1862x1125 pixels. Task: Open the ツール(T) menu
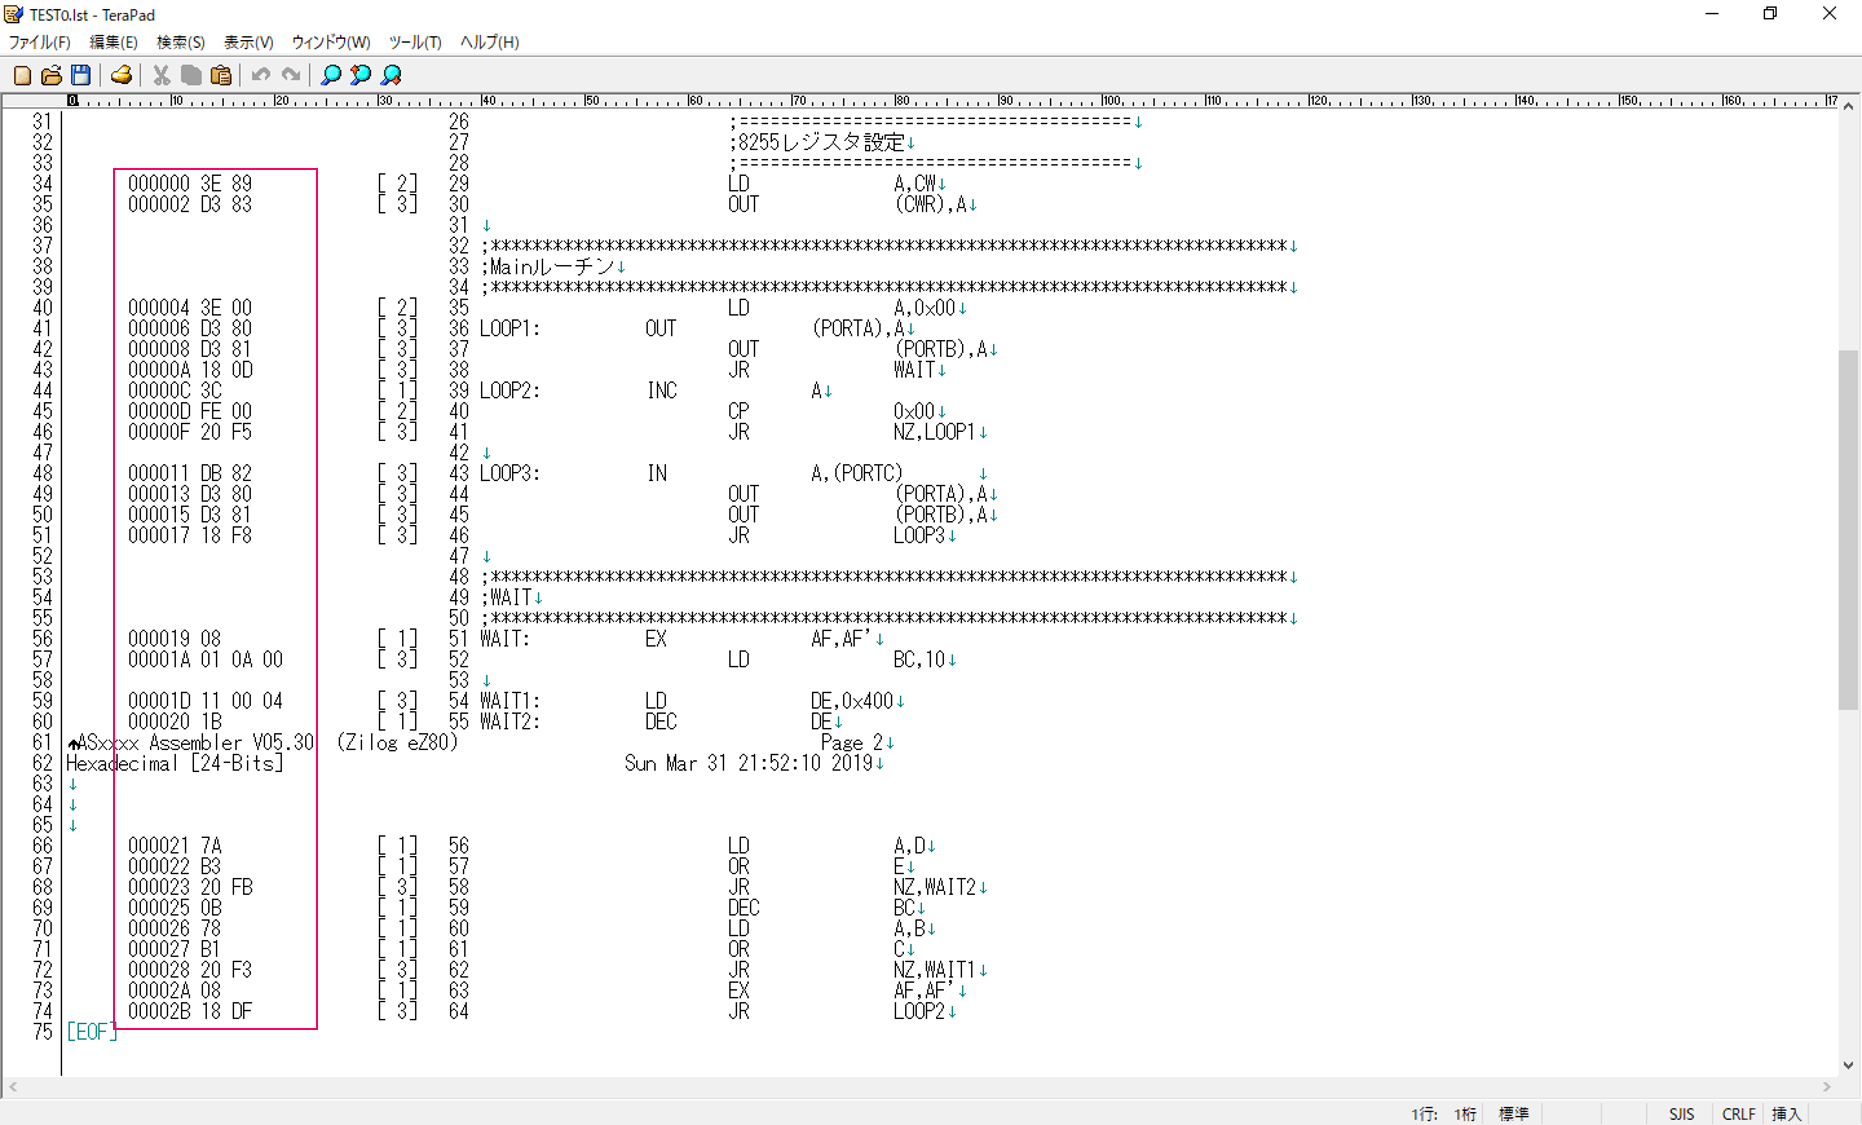pos(415,42)
